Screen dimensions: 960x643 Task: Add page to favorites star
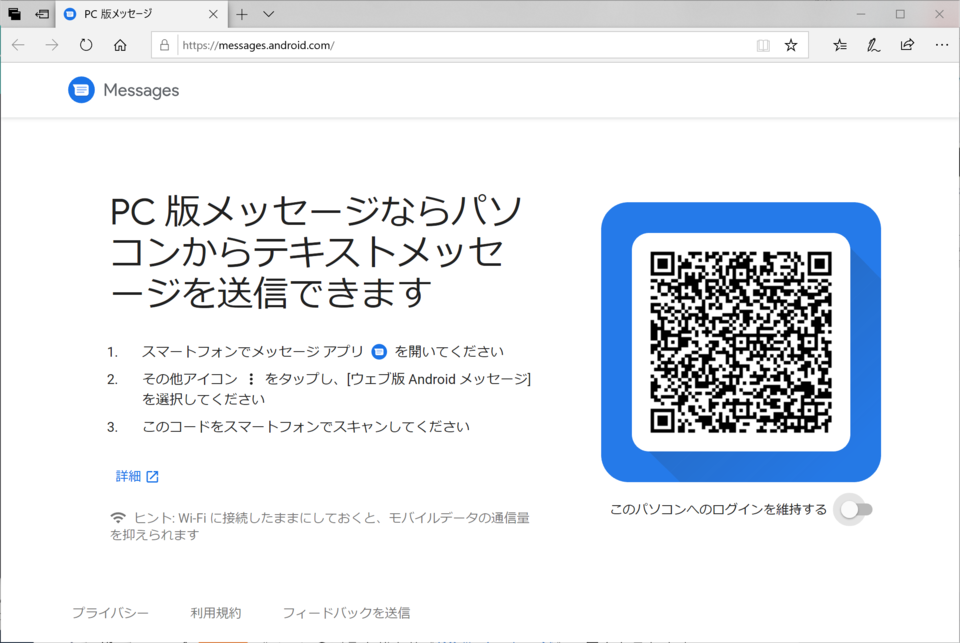(791, 45)
